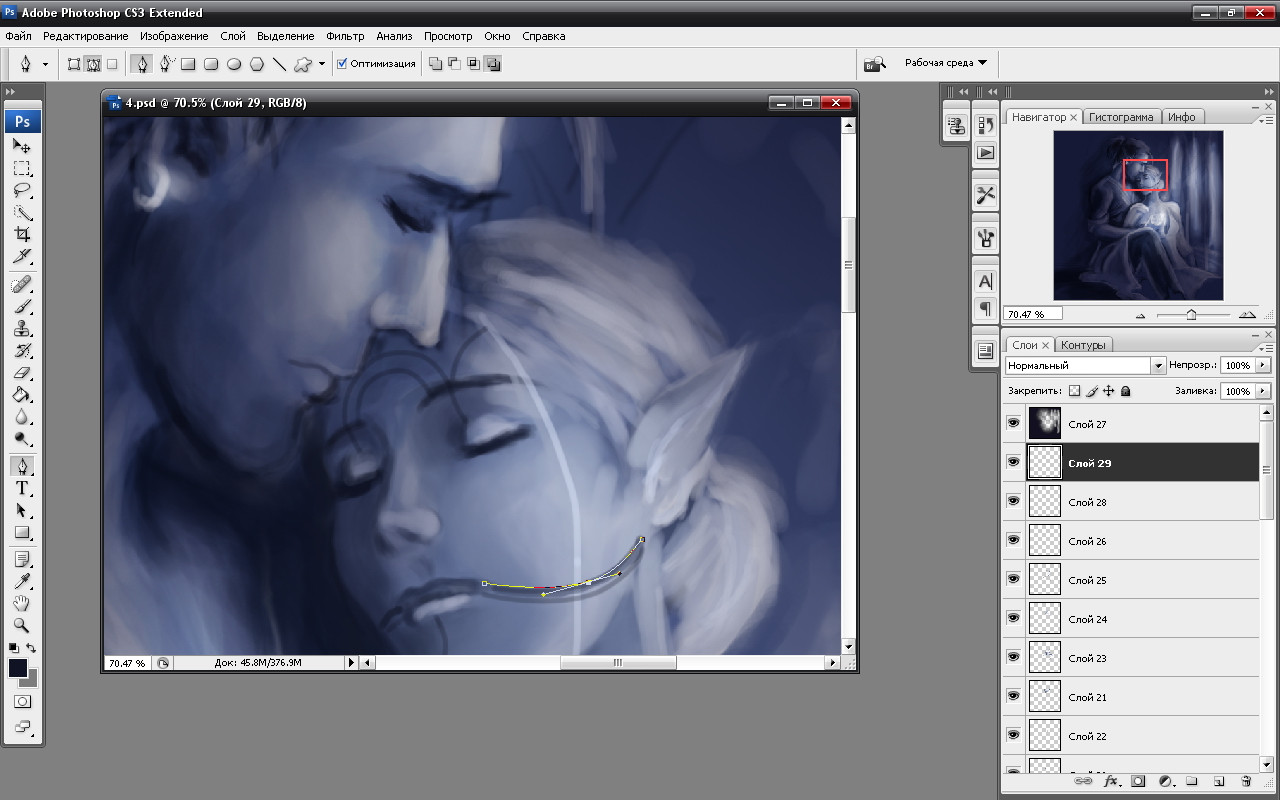Select the Lasso tool
This screenshot has height=800, width=1280.
click(x=22, y=190)
